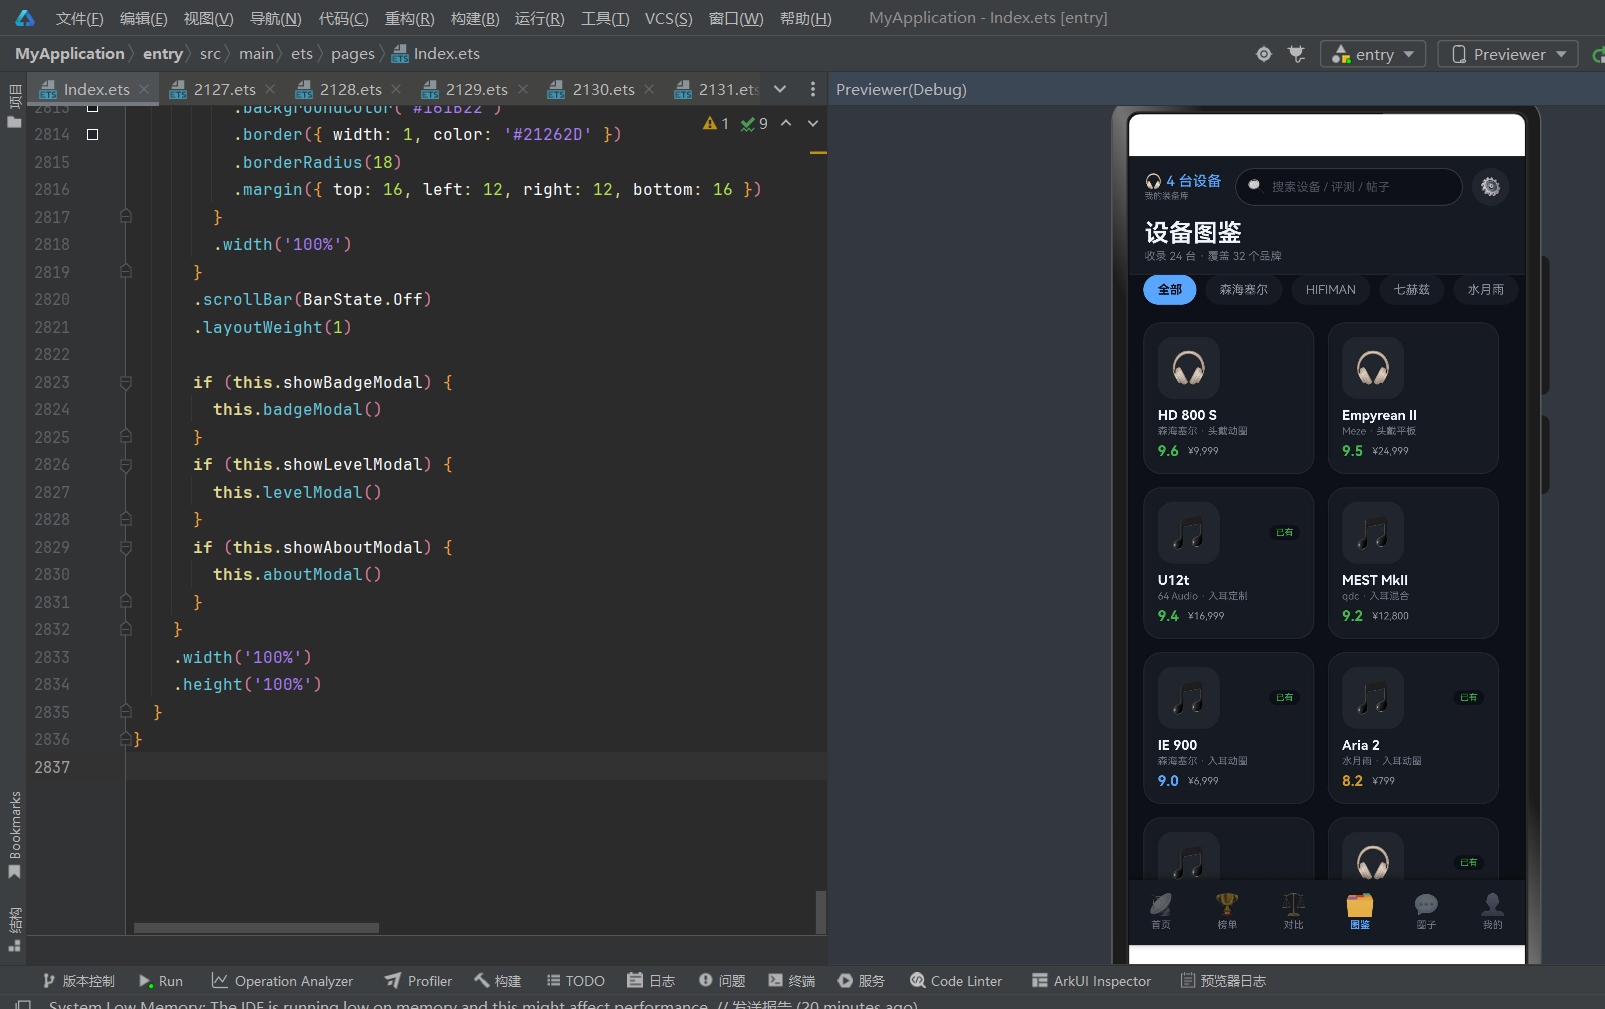
Task: Click the status bar icon at window's bottom-left corner
Action: [24, 1003]
